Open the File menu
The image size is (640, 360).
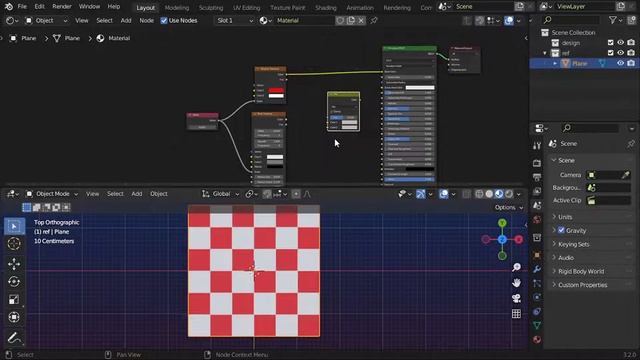click(x=22, y=7)
